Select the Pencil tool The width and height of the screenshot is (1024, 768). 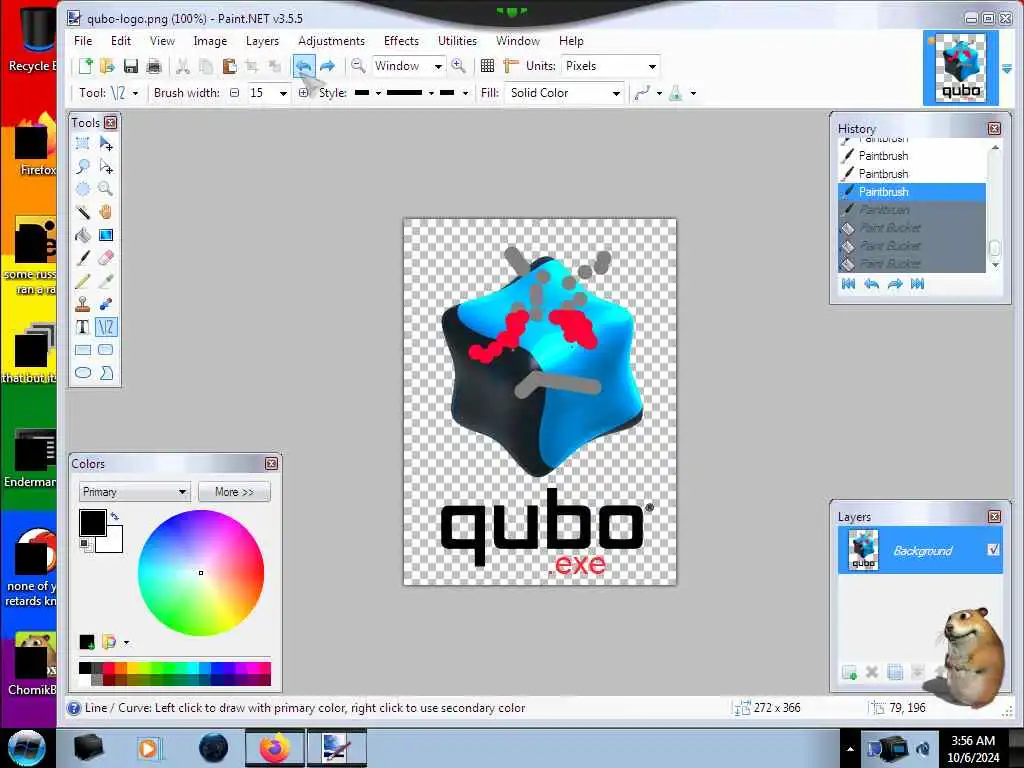[82, 281]
